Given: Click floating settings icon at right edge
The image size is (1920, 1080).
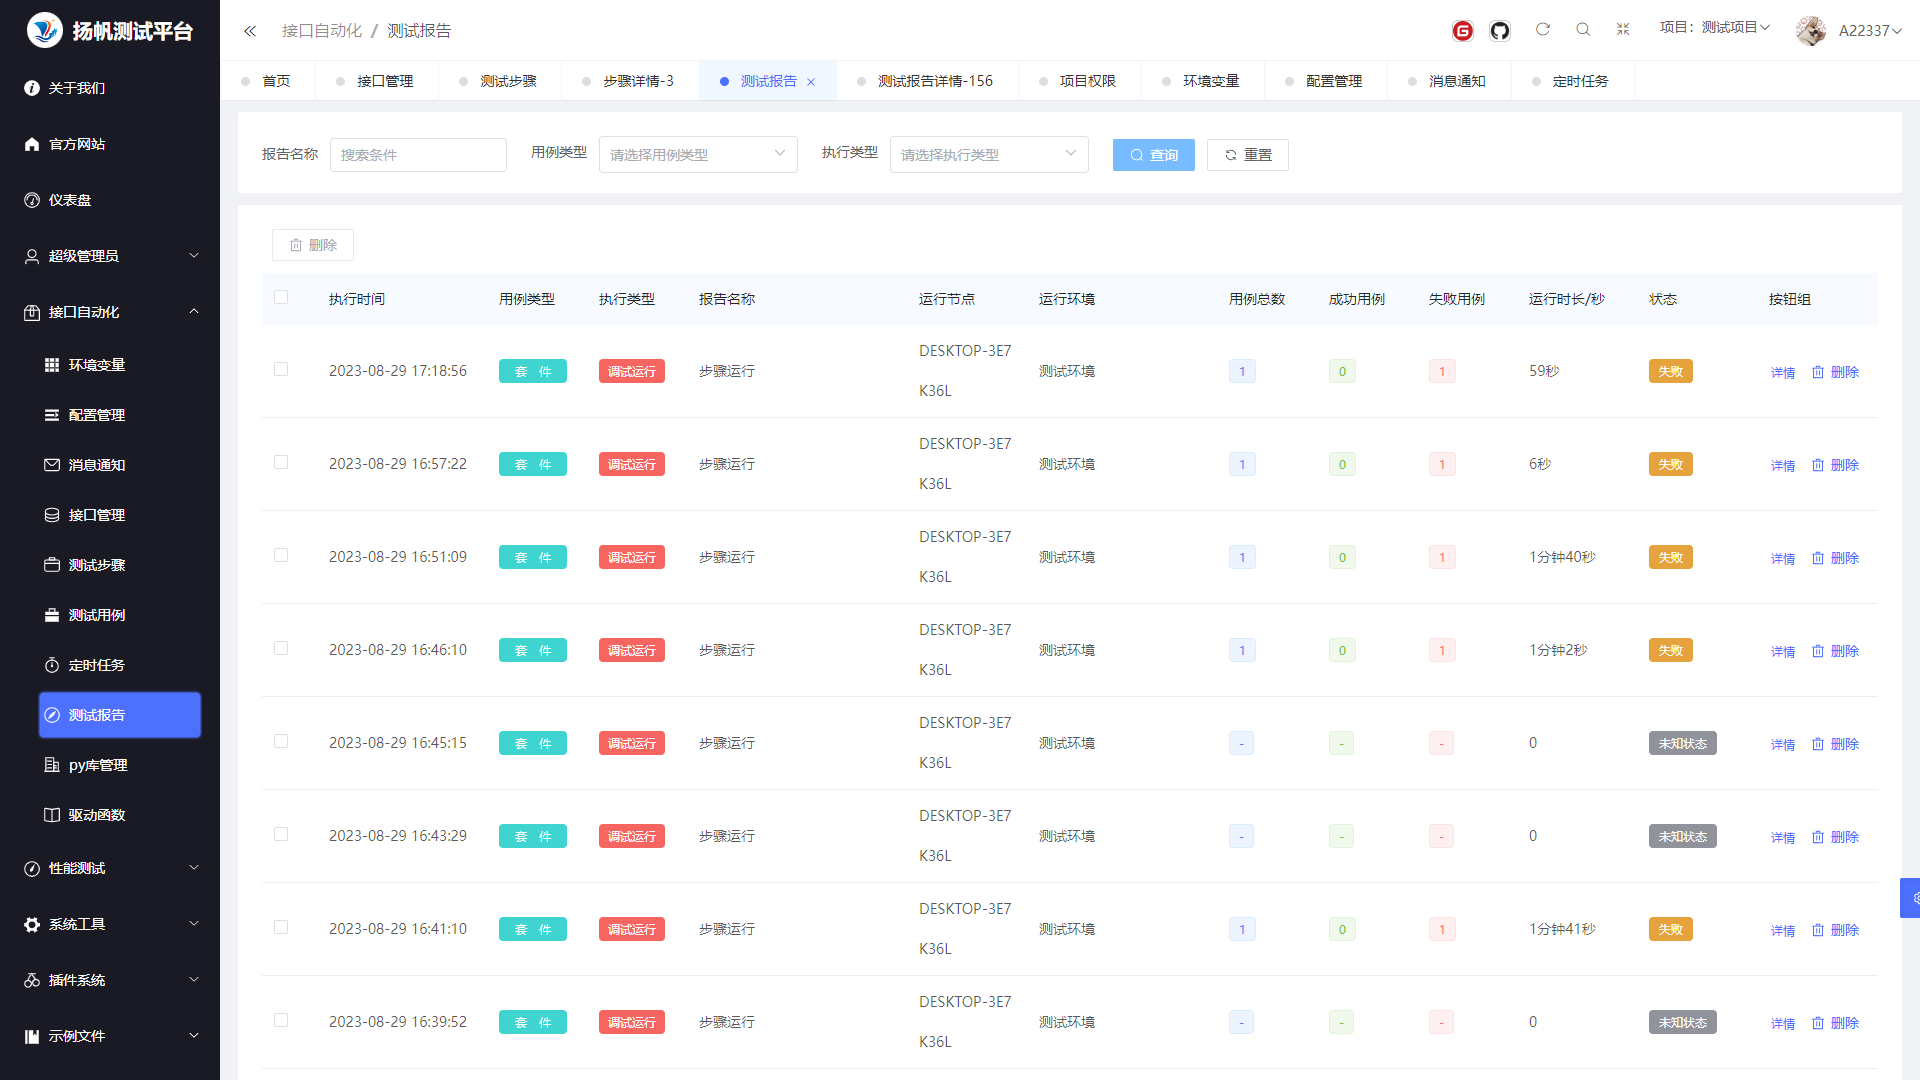Looking at the screenshot, I should [x=1911, y=897].
